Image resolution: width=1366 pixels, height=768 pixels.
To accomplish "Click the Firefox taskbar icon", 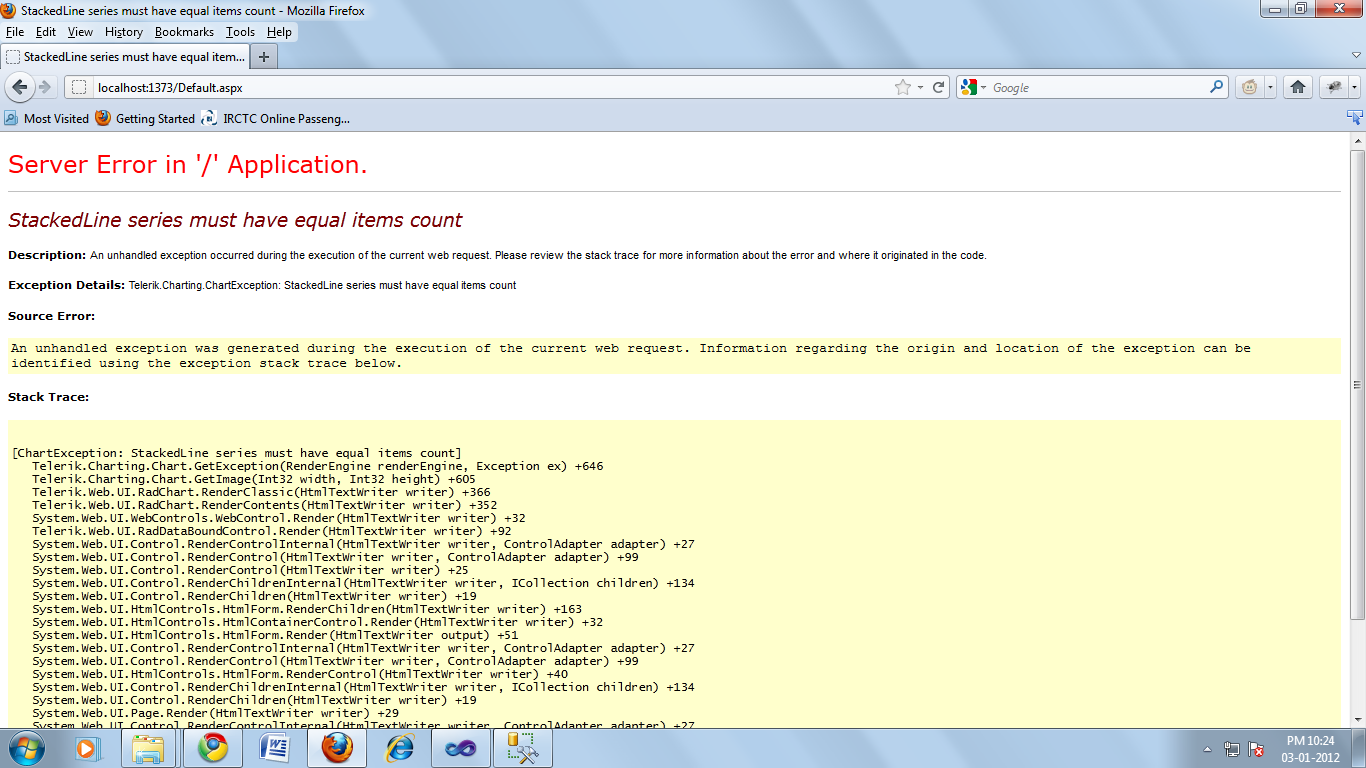I will [x=336, y=748].
